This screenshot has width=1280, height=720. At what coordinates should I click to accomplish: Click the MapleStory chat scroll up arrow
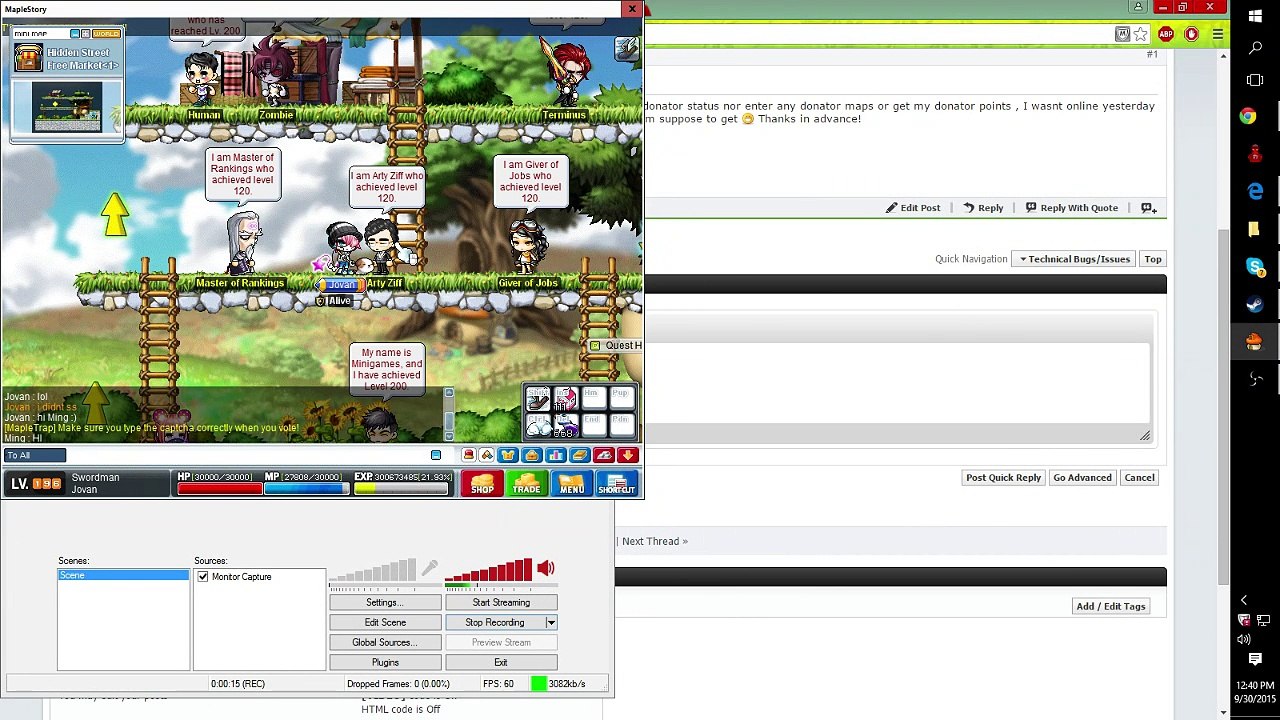[449, 393]
